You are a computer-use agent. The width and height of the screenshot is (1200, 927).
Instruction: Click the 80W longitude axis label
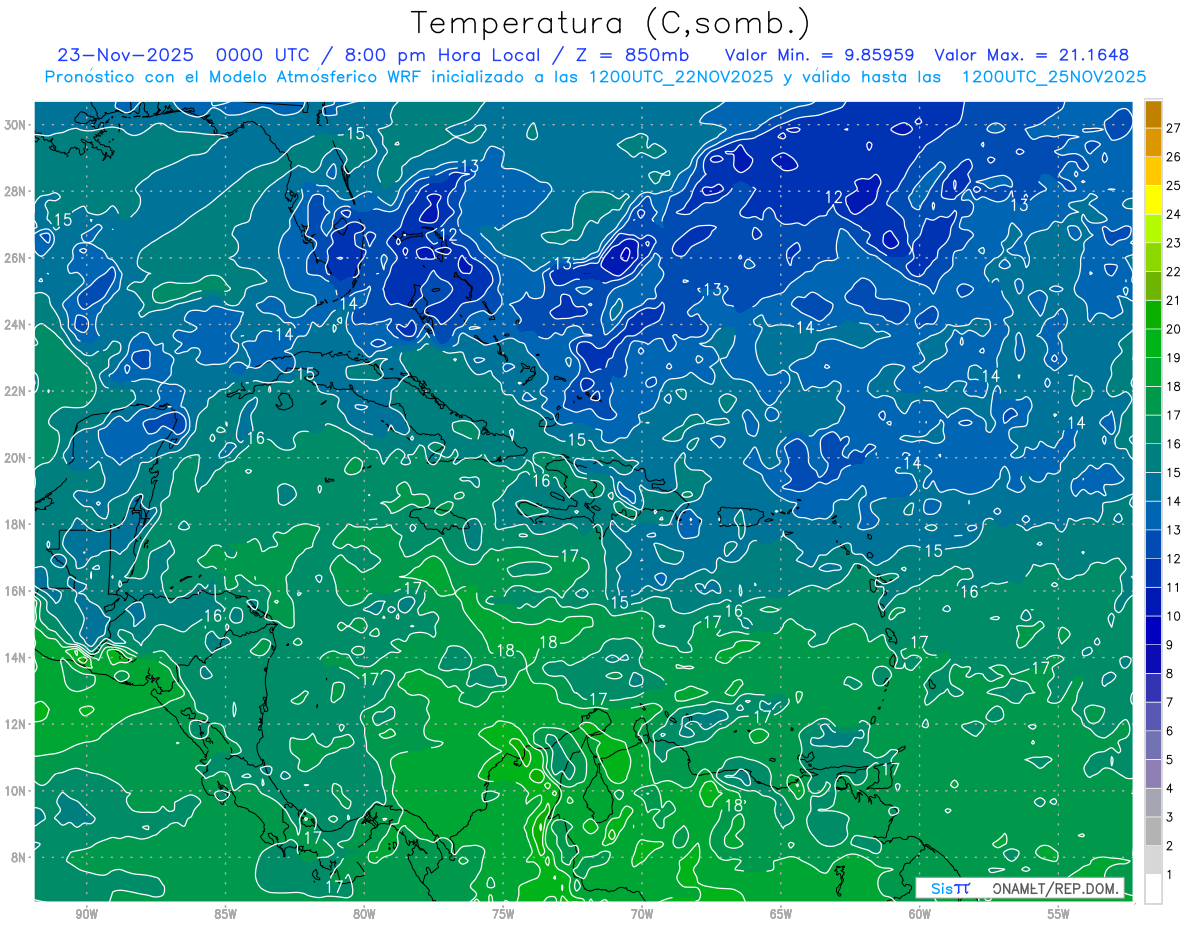(364, 914)
